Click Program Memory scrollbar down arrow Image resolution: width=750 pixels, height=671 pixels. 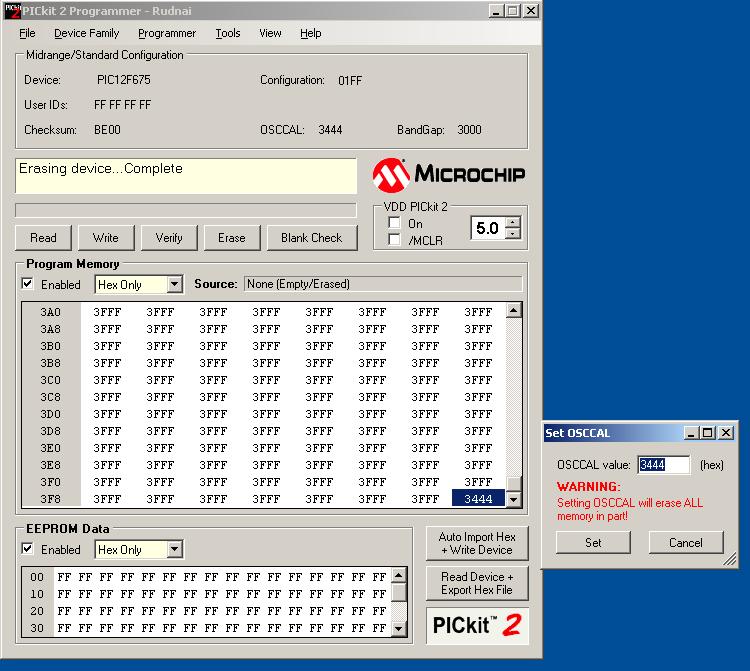pos(514,499)
